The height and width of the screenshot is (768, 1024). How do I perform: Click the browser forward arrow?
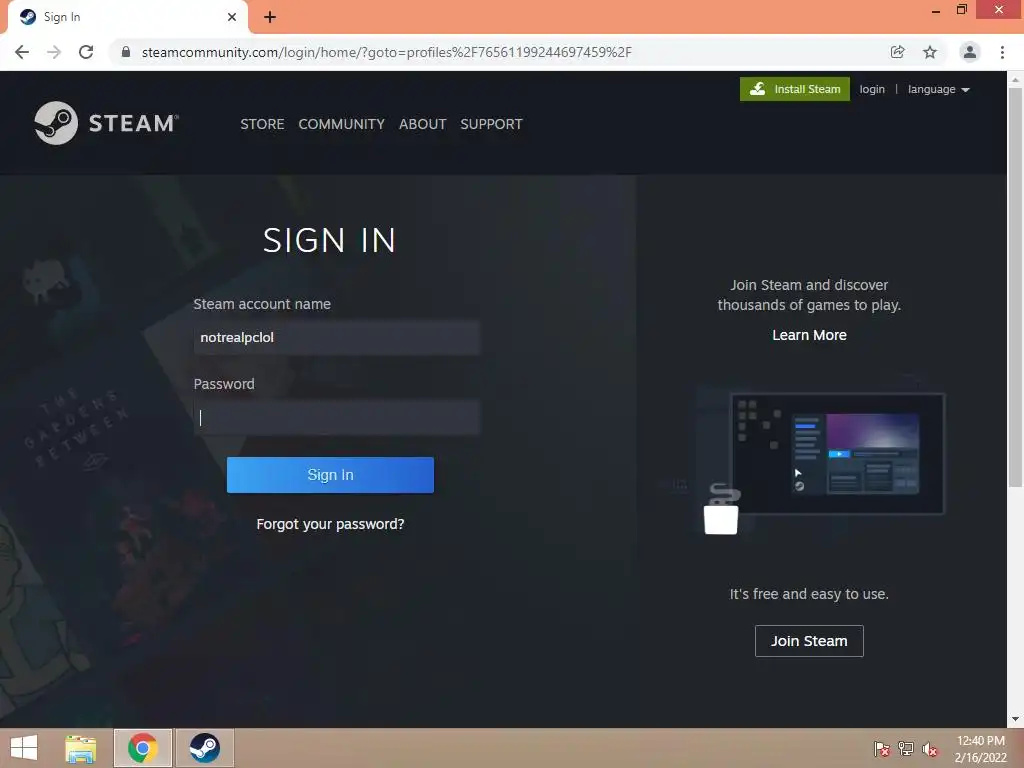[x=54, y=52]
